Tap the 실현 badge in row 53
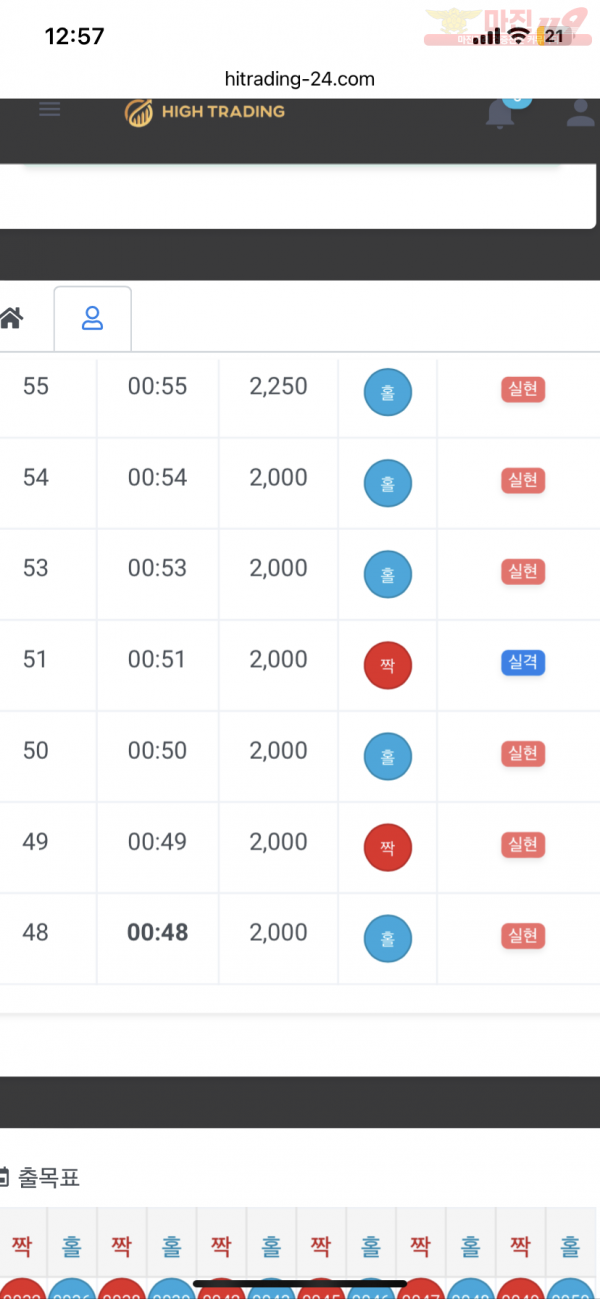Screen dimensions: 600x1299 [x=523, y=572]
